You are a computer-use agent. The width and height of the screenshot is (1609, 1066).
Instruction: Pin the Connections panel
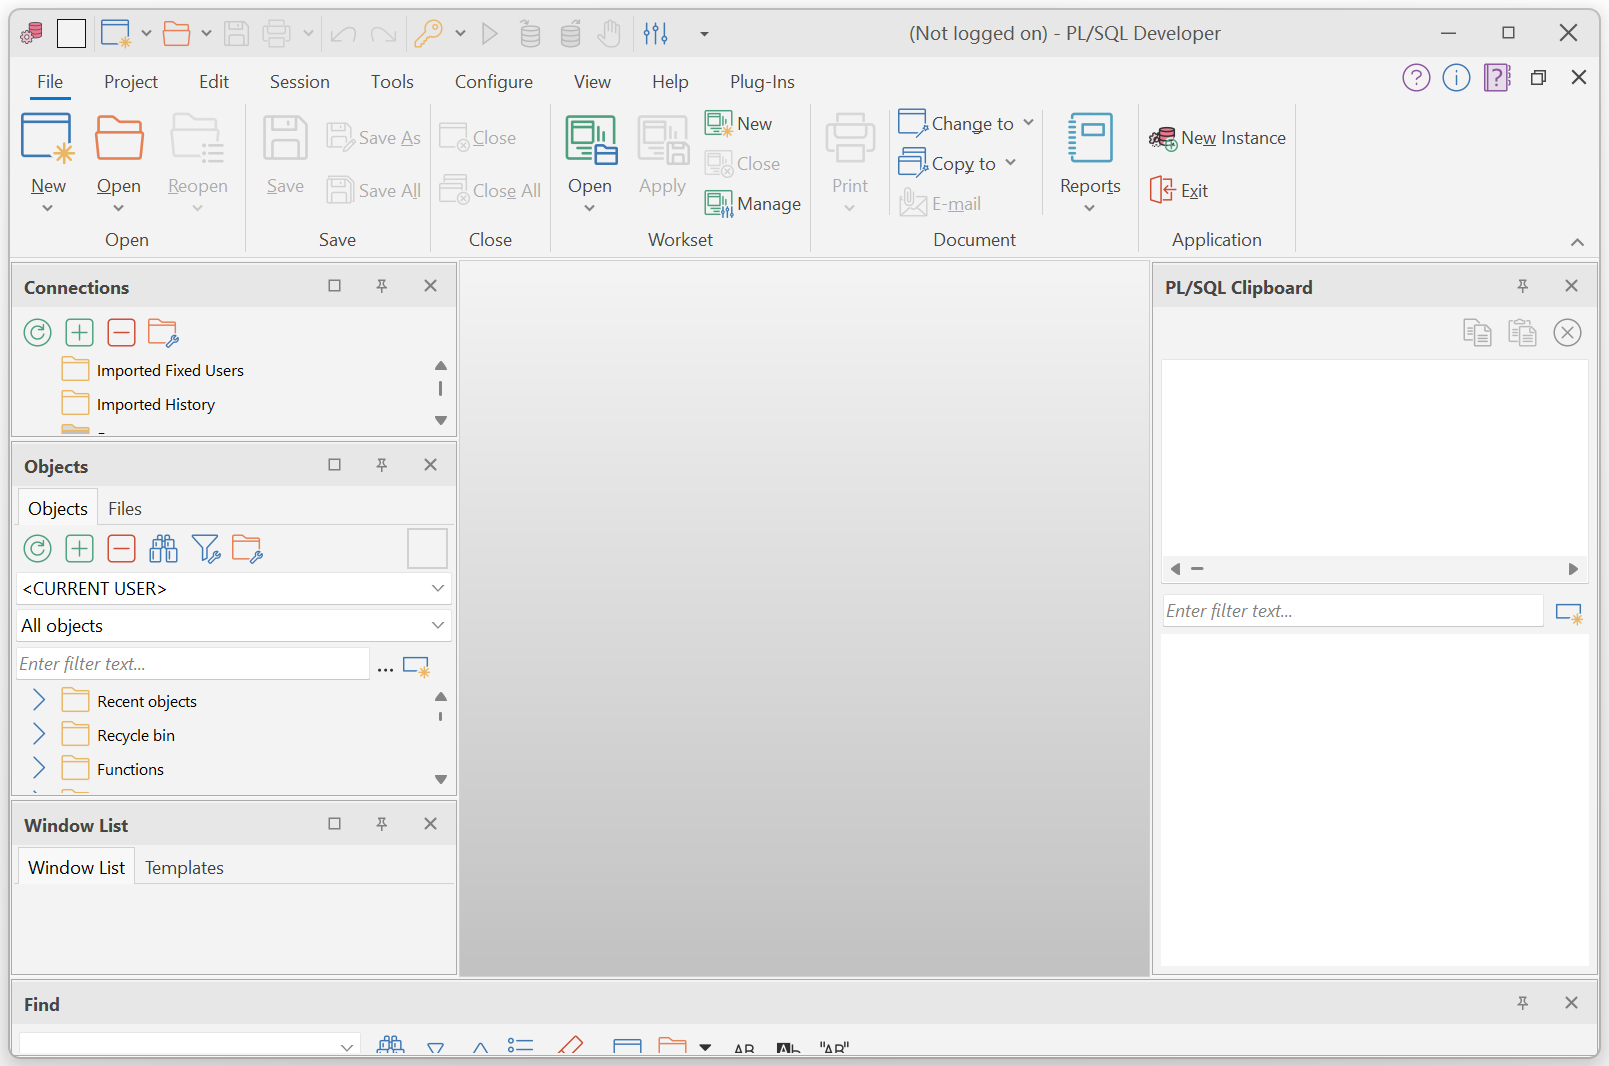point(382,286)
